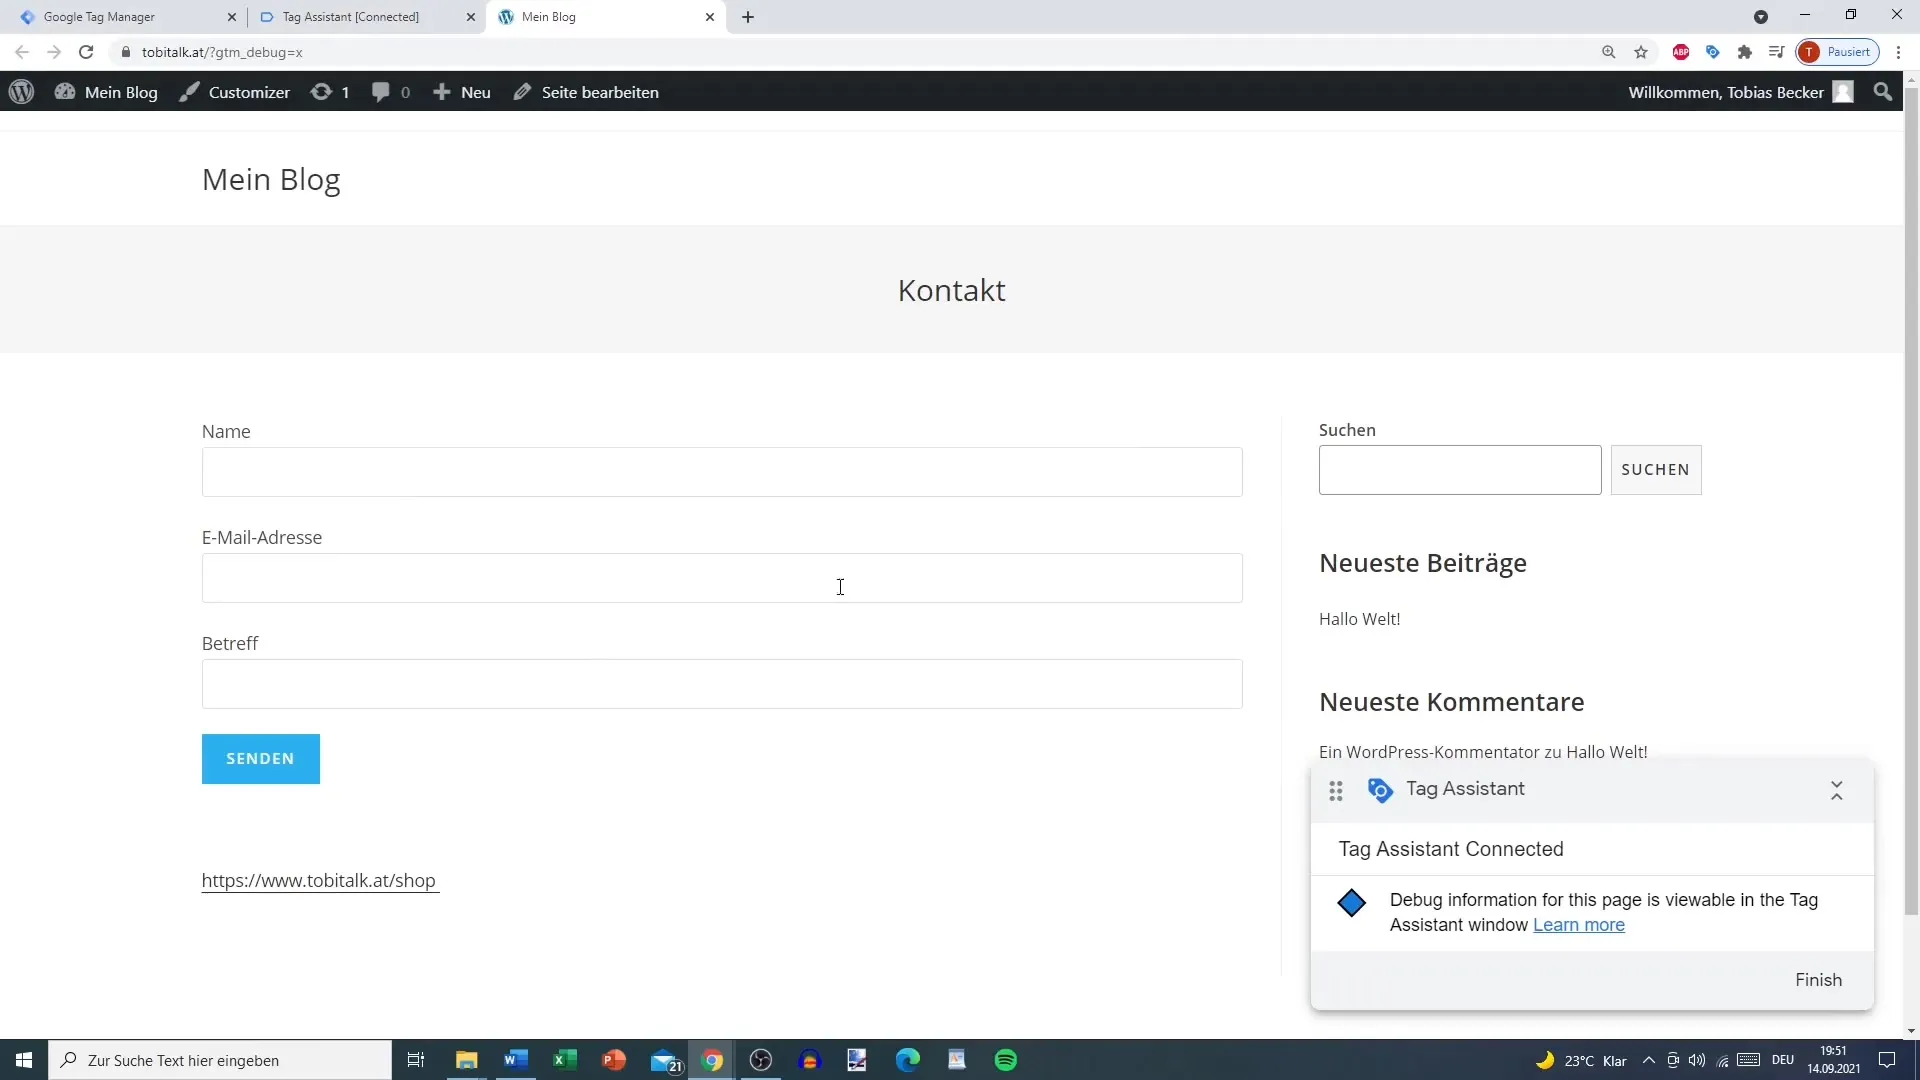Submit the form with SENDEN
Image resolution: width=1920 pixels, height=1080 pixels.
click(261, 759)
